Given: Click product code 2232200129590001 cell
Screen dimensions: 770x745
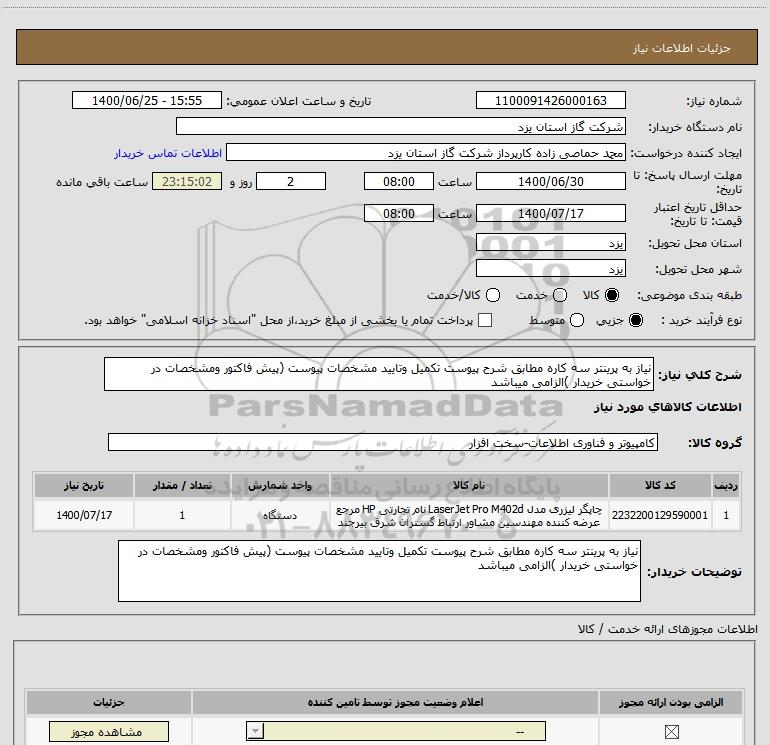Looking at the screenshot, I should (660, 515).
